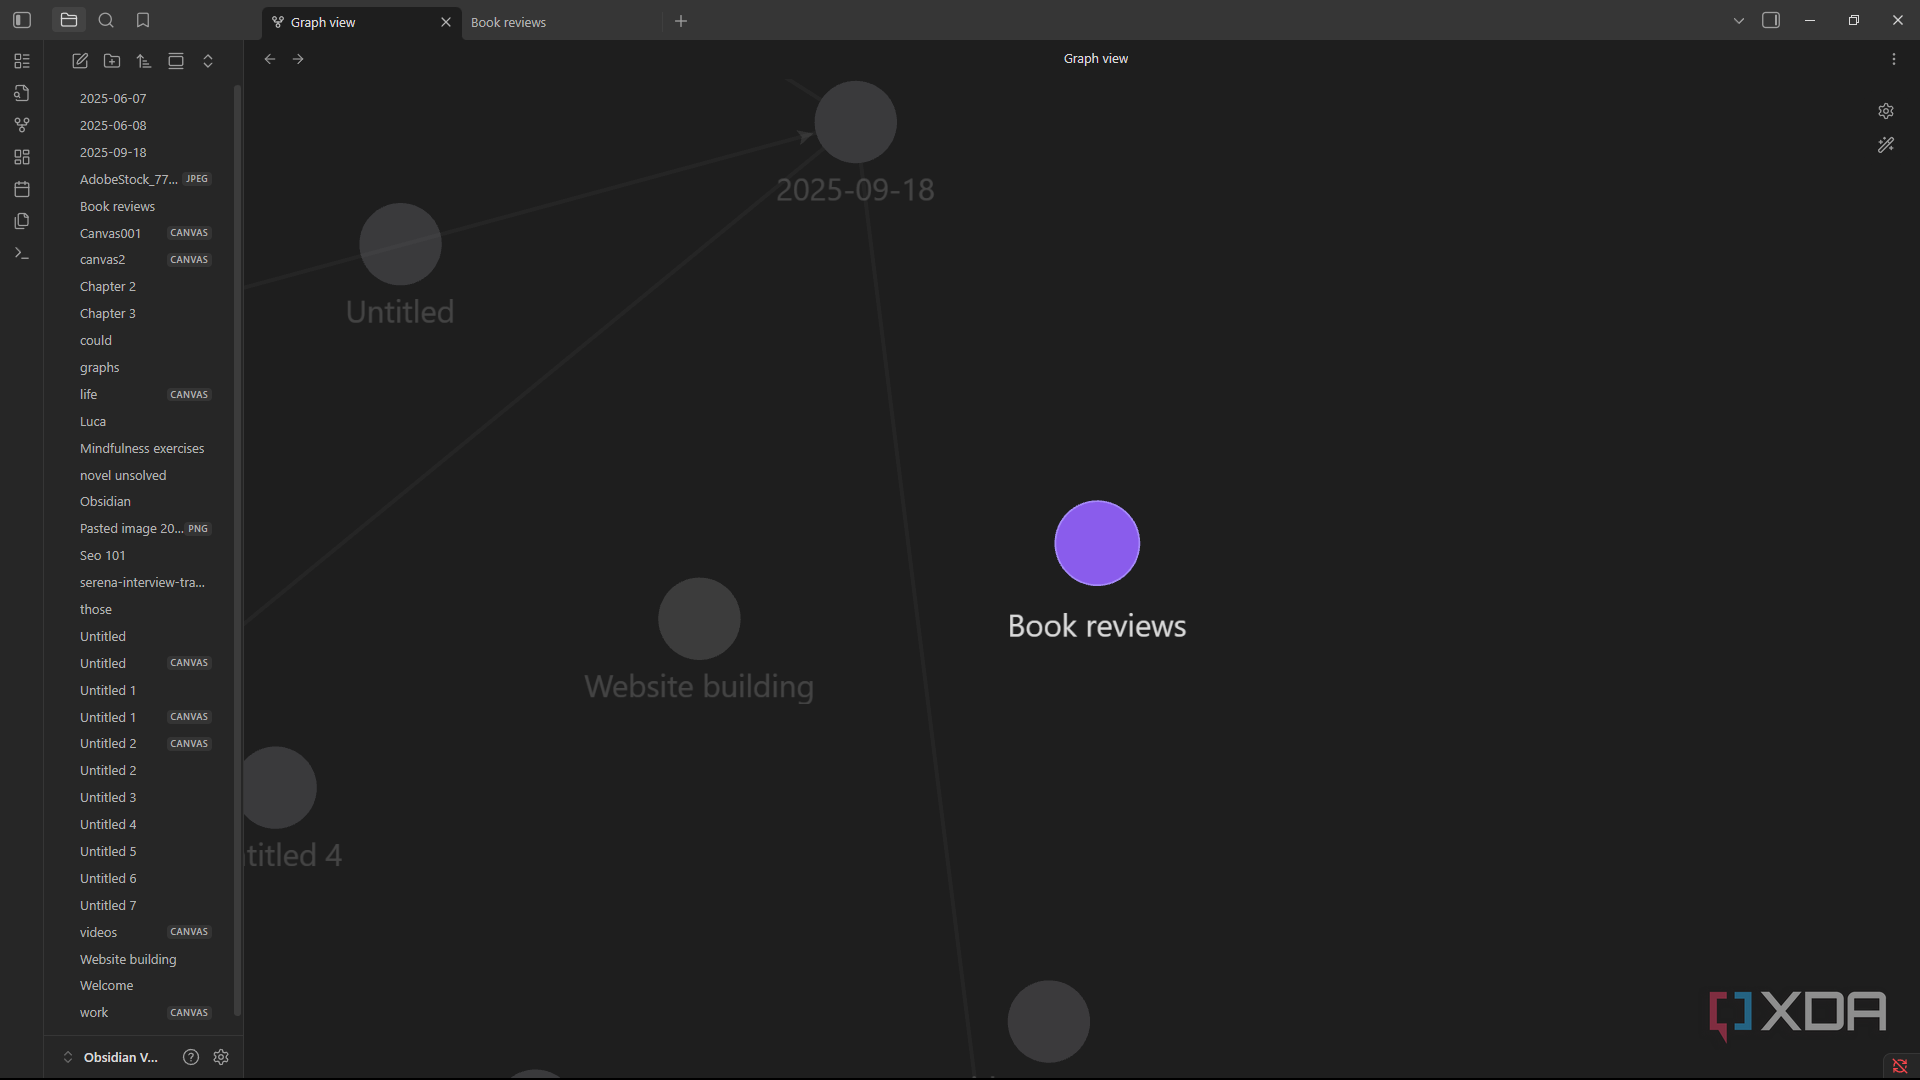Open the AdobeStock JPEG file
The image size is (1920, 1080).
(144, 179)
